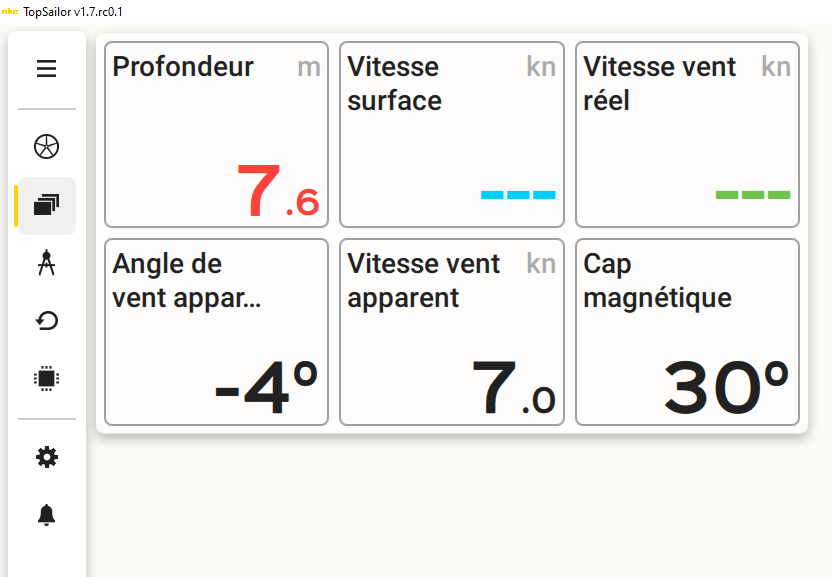The height and width of the screenshot is (577, 832).
Task: Click the circular refresh arrow icon
Action: coord(47,321)
